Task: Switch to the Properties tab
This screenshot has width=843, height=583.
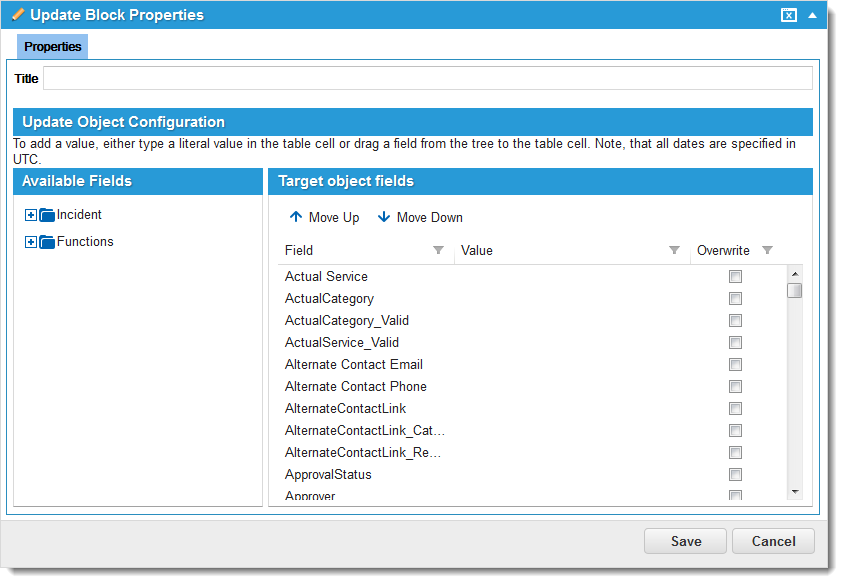Action: (53, 47)
